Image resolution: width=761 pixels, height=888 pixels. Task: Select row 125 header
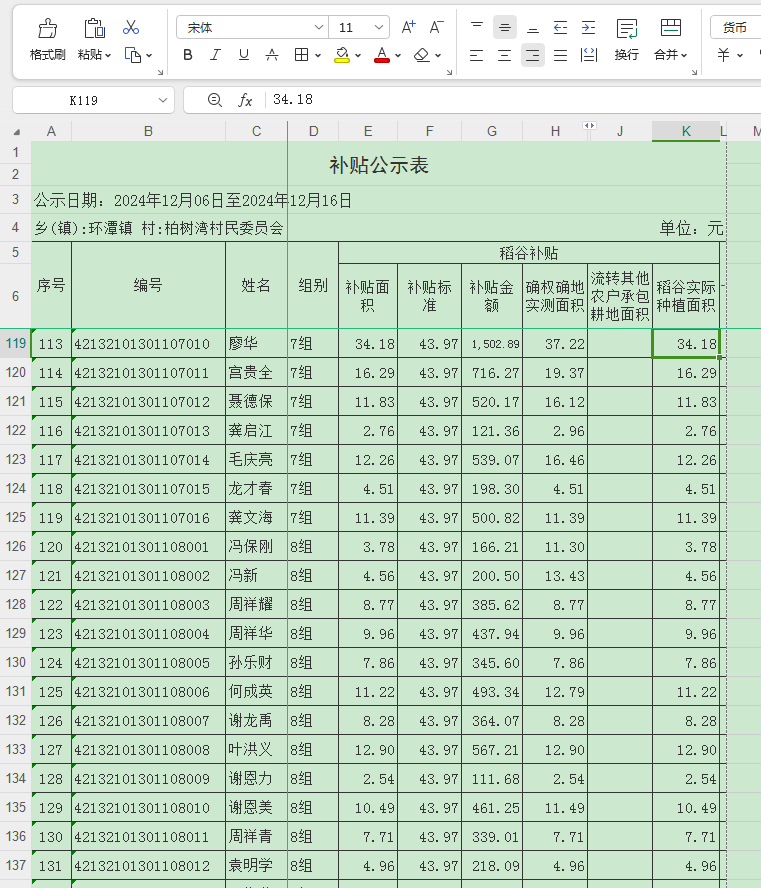(16, 517)
